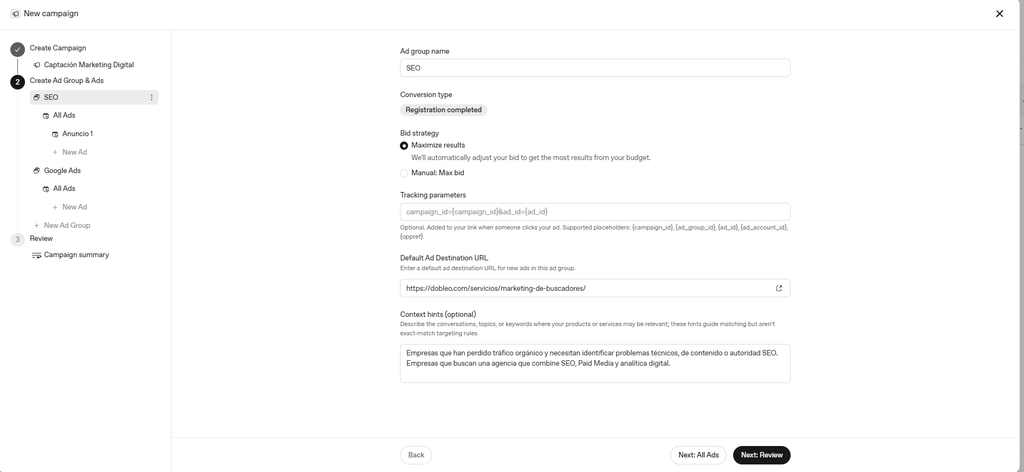Select Manual: Max bid radio option
The height and width of the screenshot is (472, 1024).
tap(404, 174)
